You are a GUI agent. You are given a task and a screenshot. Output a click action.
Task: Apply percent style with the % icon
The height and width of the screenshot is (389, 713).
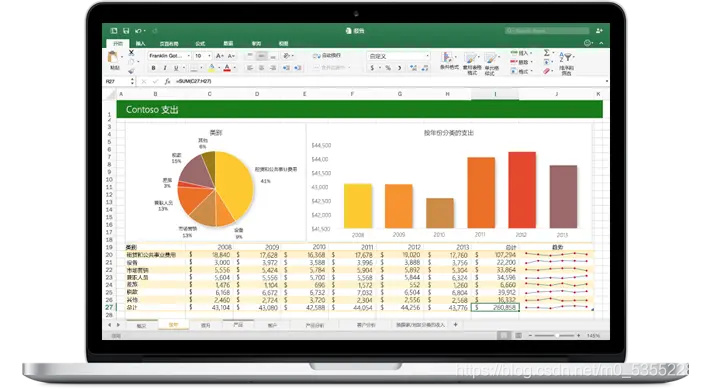pos(388,68)
